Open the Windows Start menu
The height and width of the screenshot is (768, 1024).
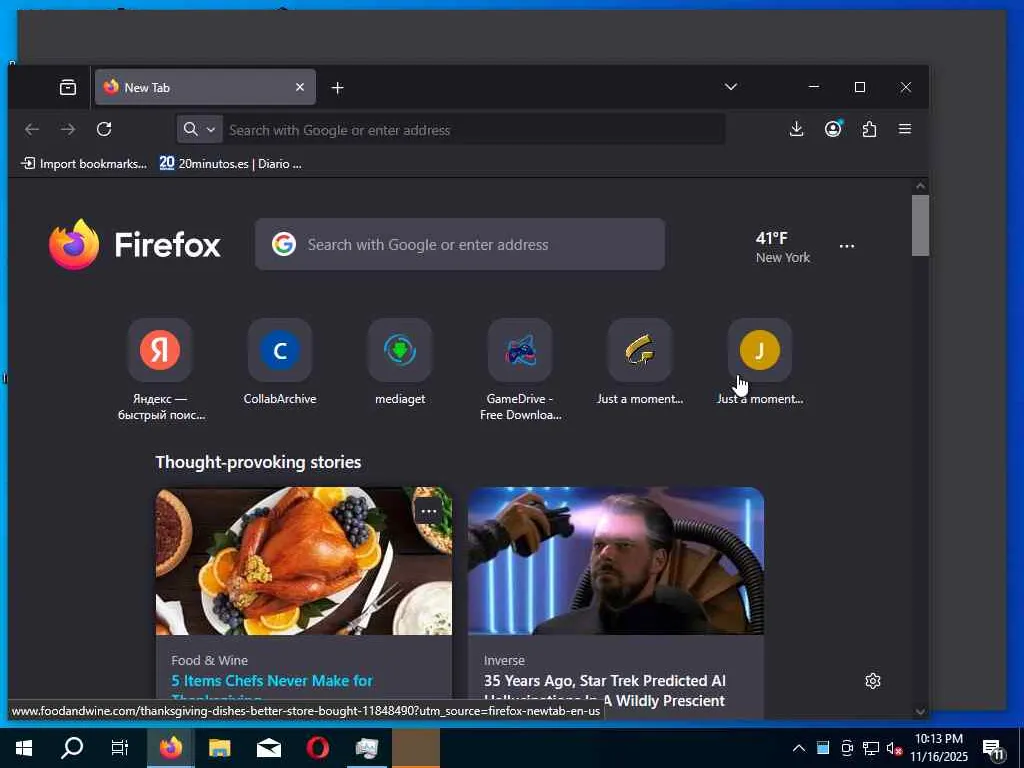(24, 748)
